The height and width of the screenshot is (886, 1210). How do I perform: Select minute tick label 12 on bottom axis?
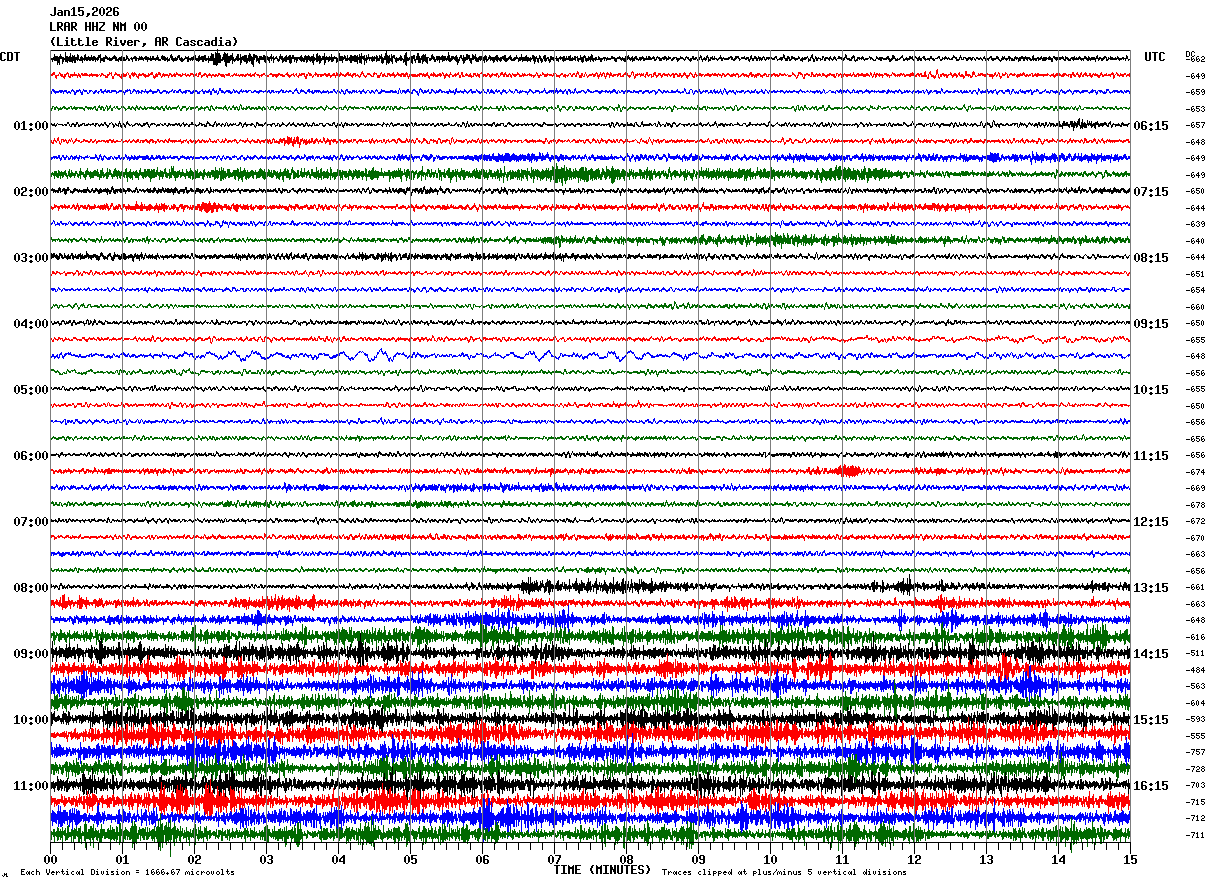[915, 859]
